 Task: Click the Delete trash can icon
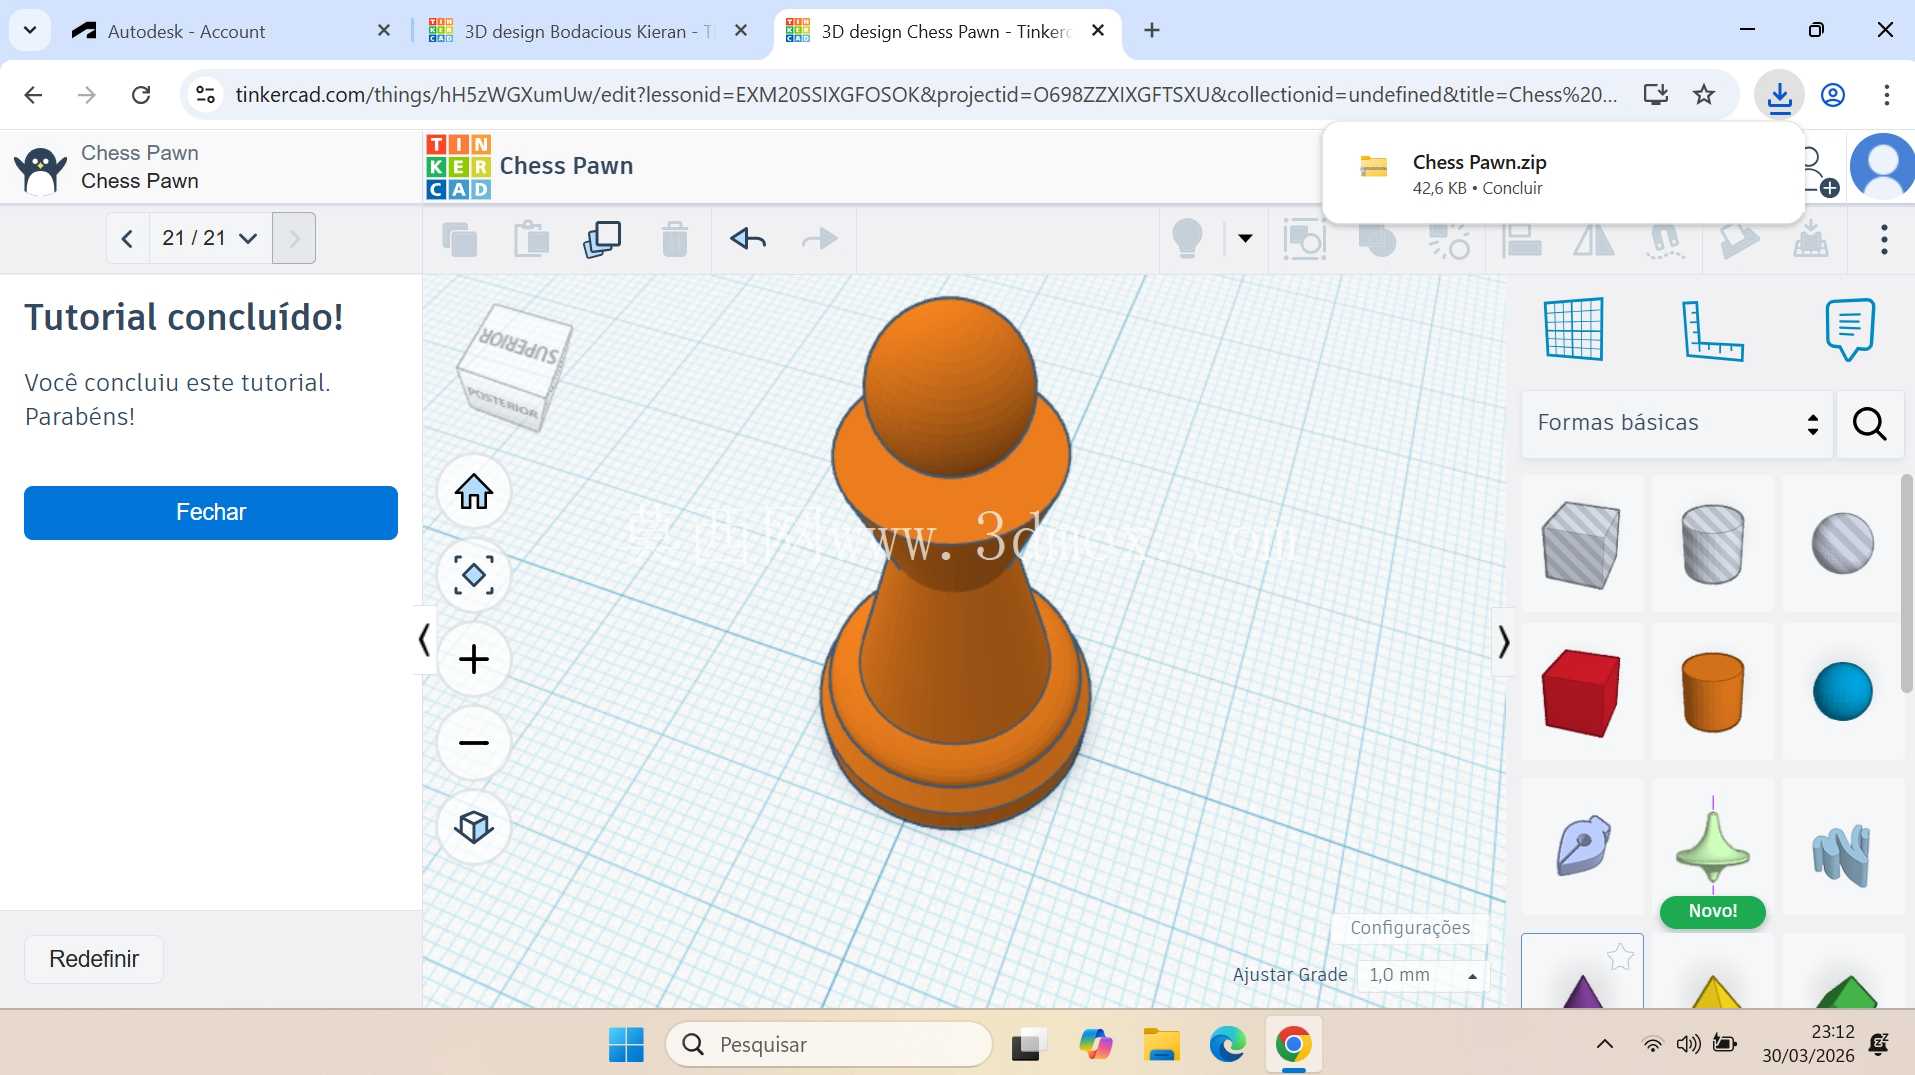(x=675, y=240)
